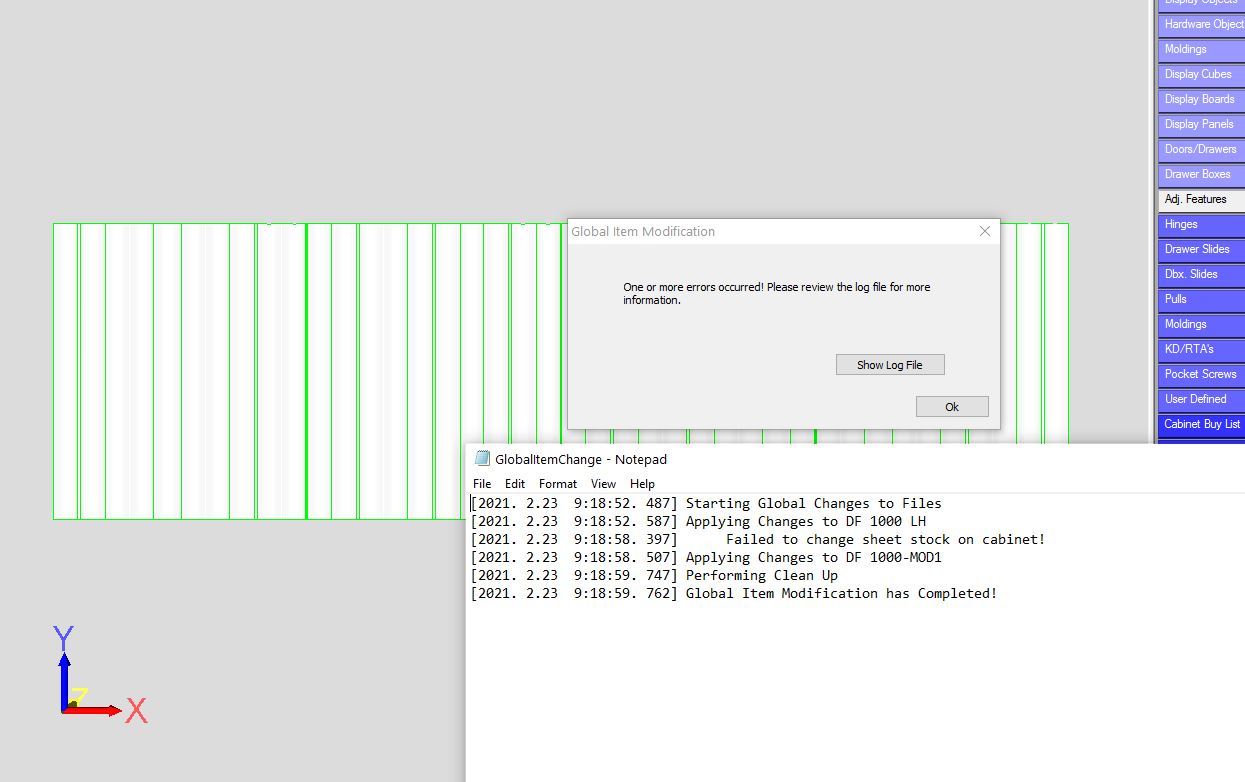The width and height of the screenshot is (1245, 782).
Task: Click the X axis label of the gizmo
Action: pos(136,711)
